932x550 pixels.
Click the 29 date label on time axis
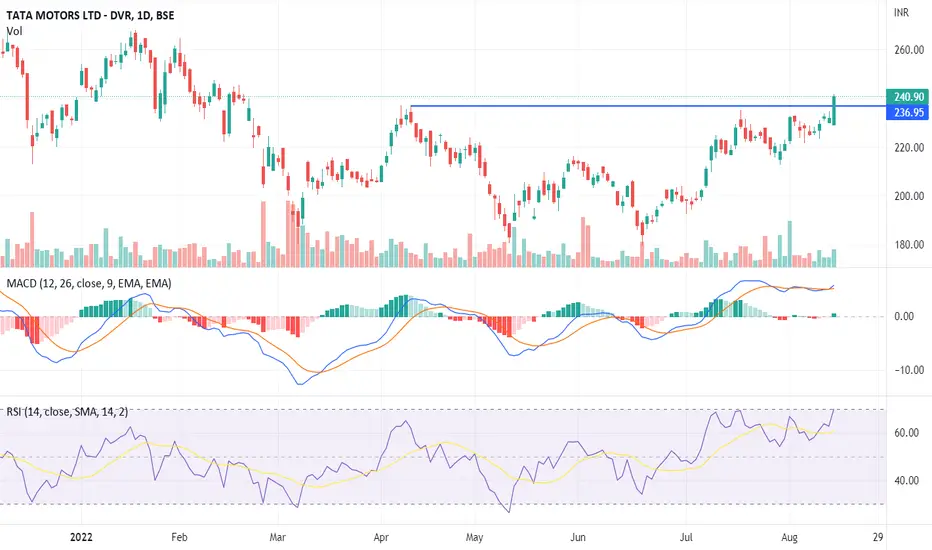click(878, 538)
